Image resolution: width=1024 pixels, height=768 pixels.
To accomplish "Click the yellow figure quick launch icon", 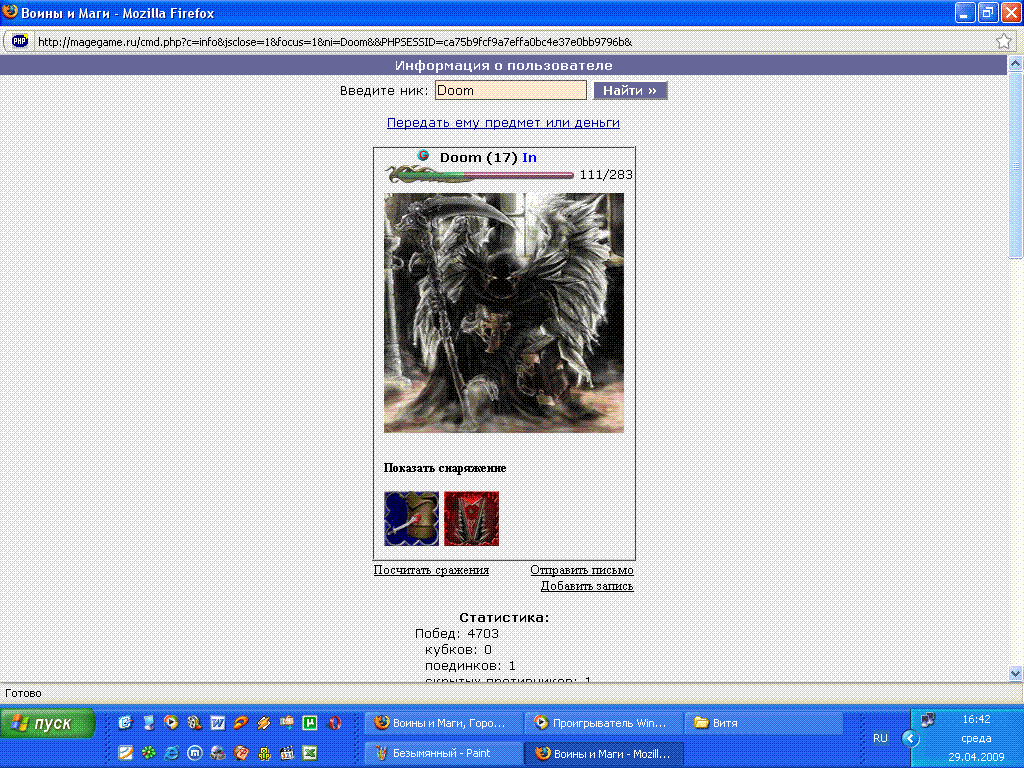I will 264,753.
